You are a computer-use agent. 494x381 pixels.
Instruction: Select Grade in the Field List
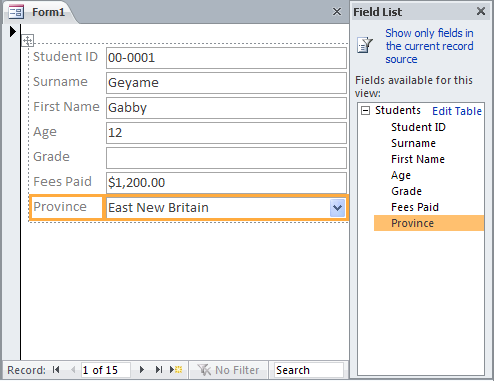click(406, 191)
